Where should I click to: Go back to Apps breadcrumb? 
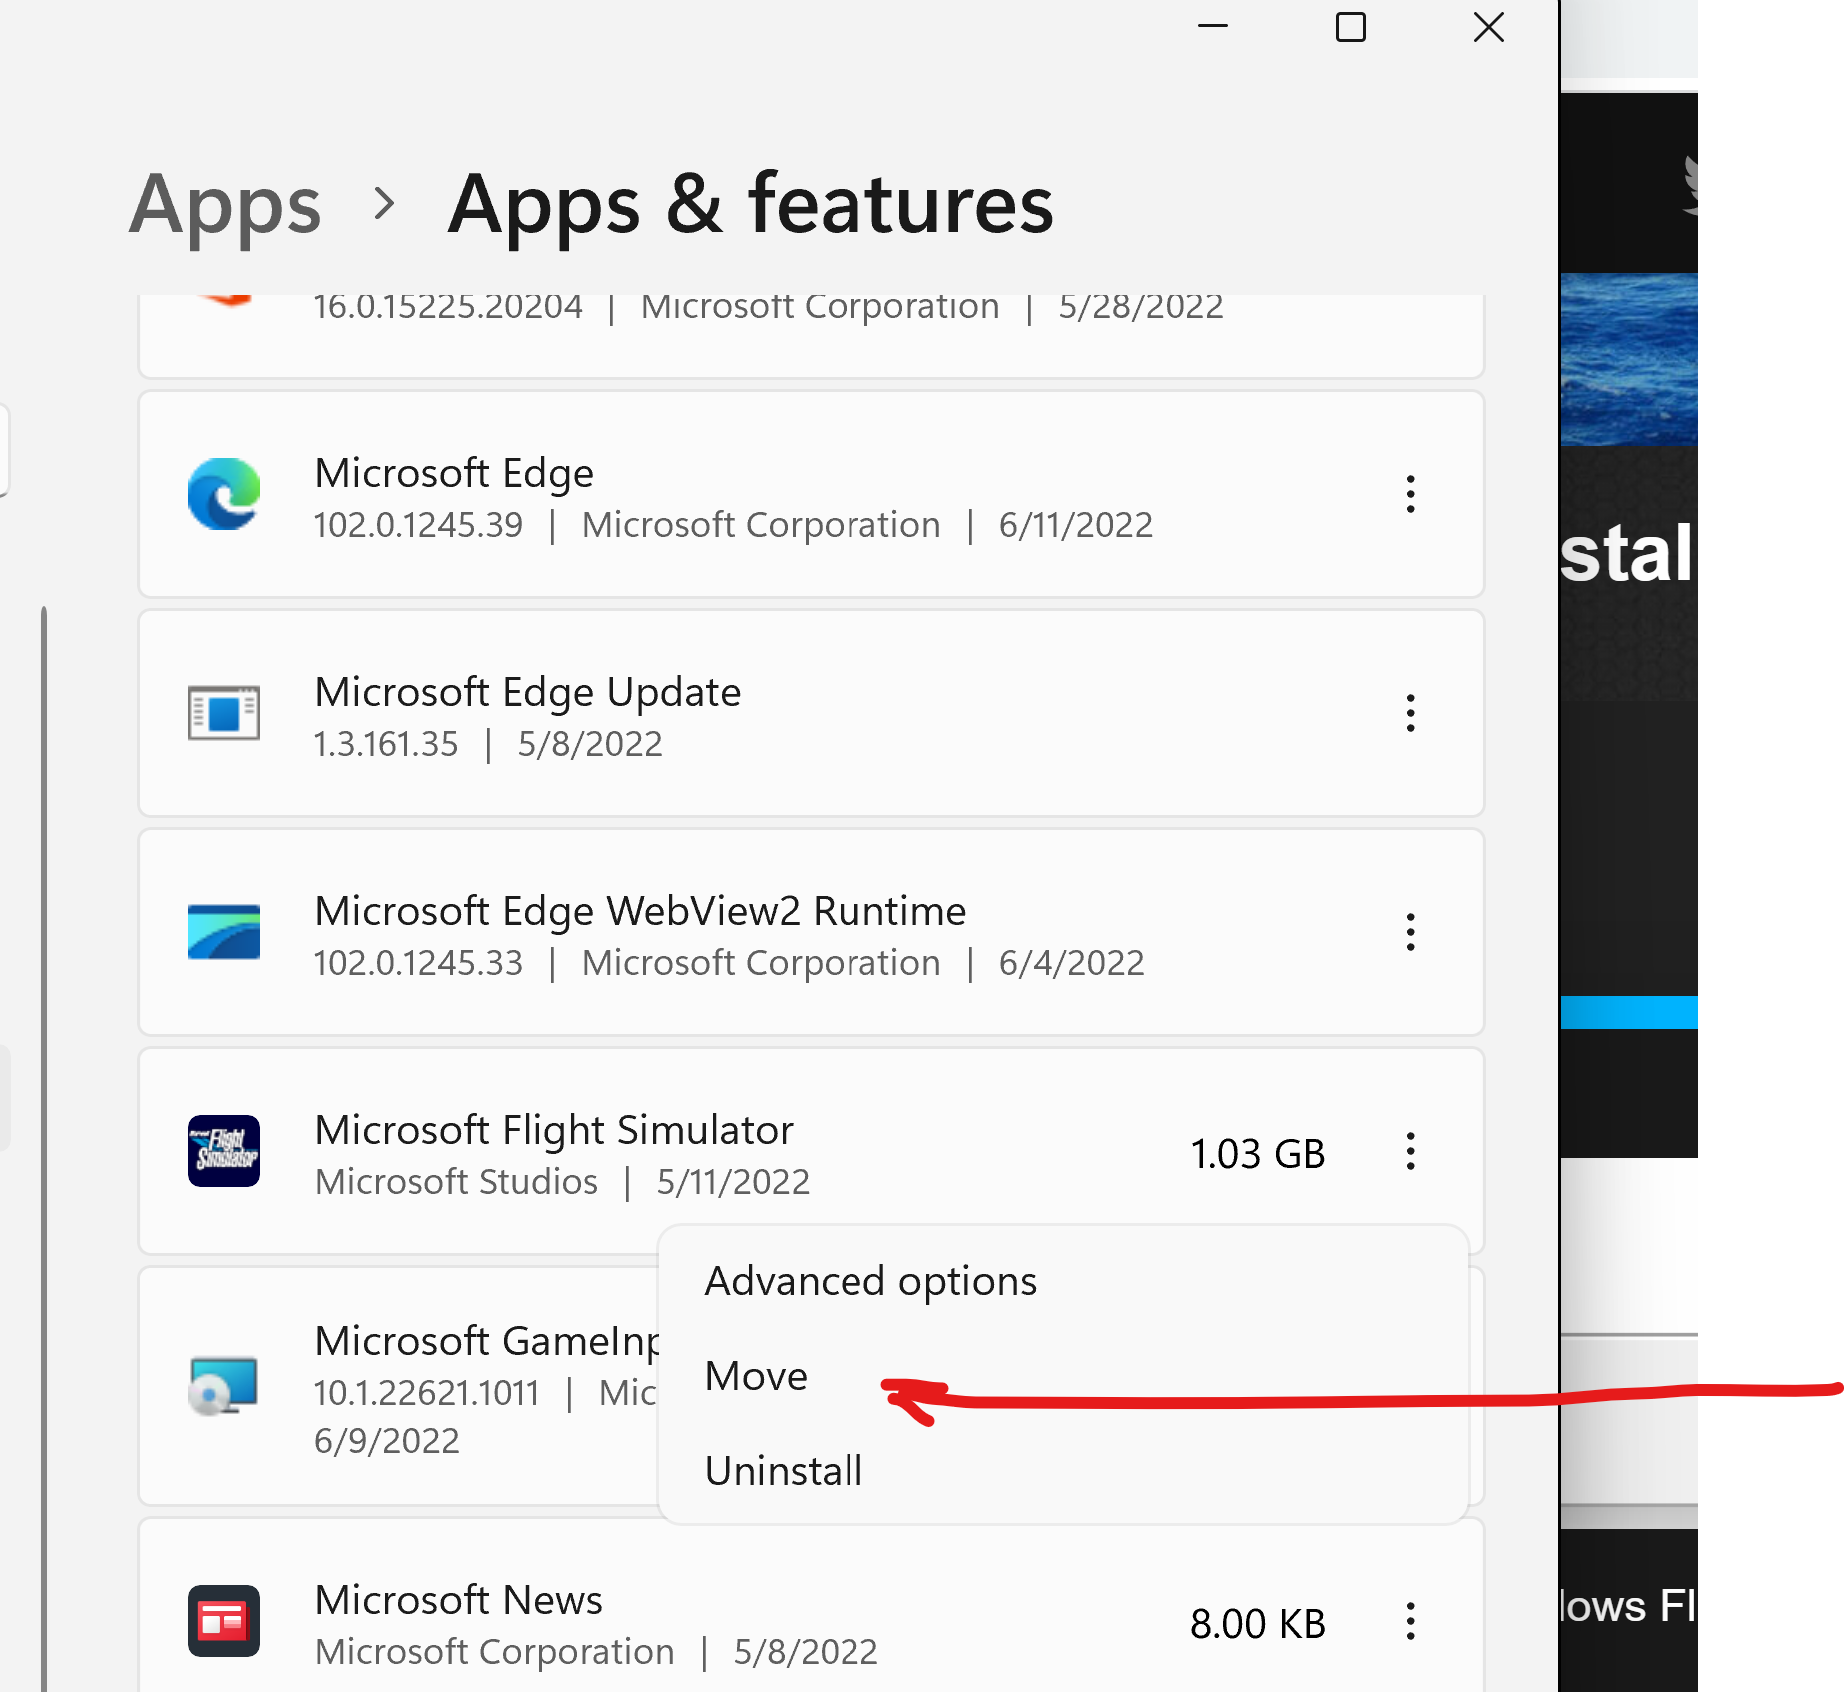(226, 204)
